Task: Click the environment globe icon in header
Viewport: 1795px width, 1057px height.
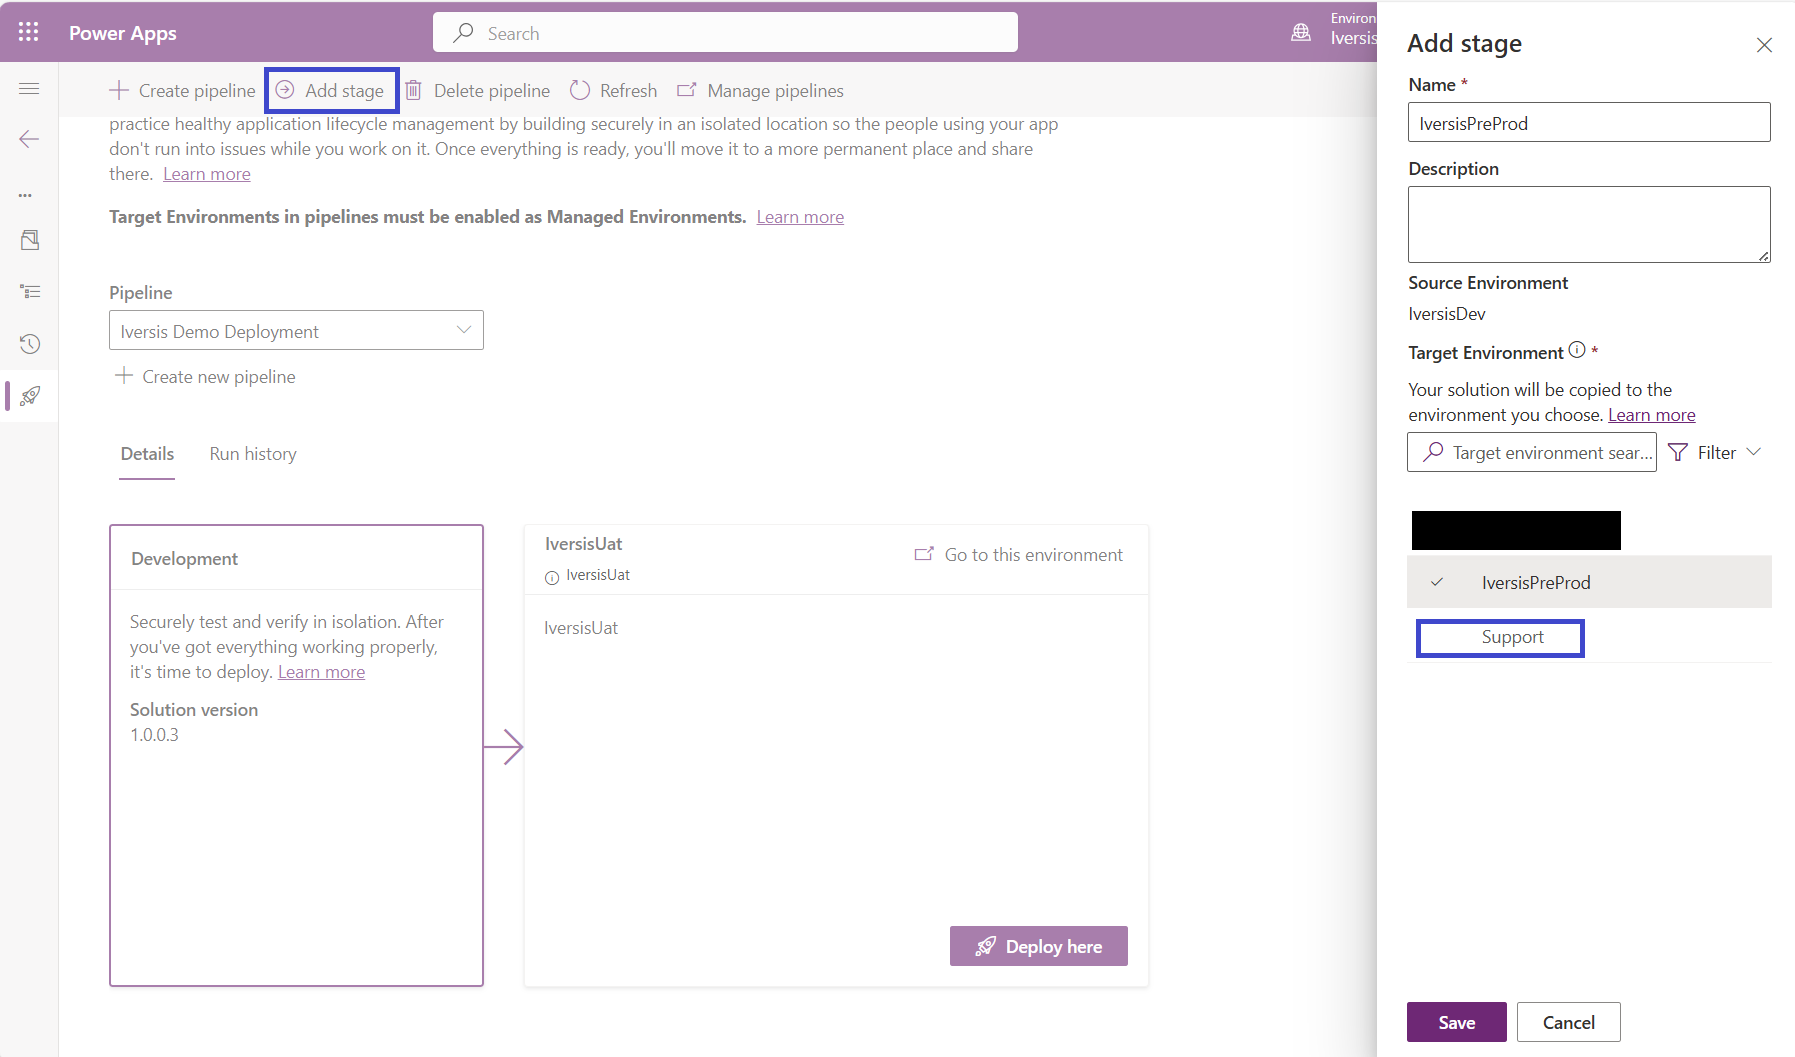Action: 1301,32
